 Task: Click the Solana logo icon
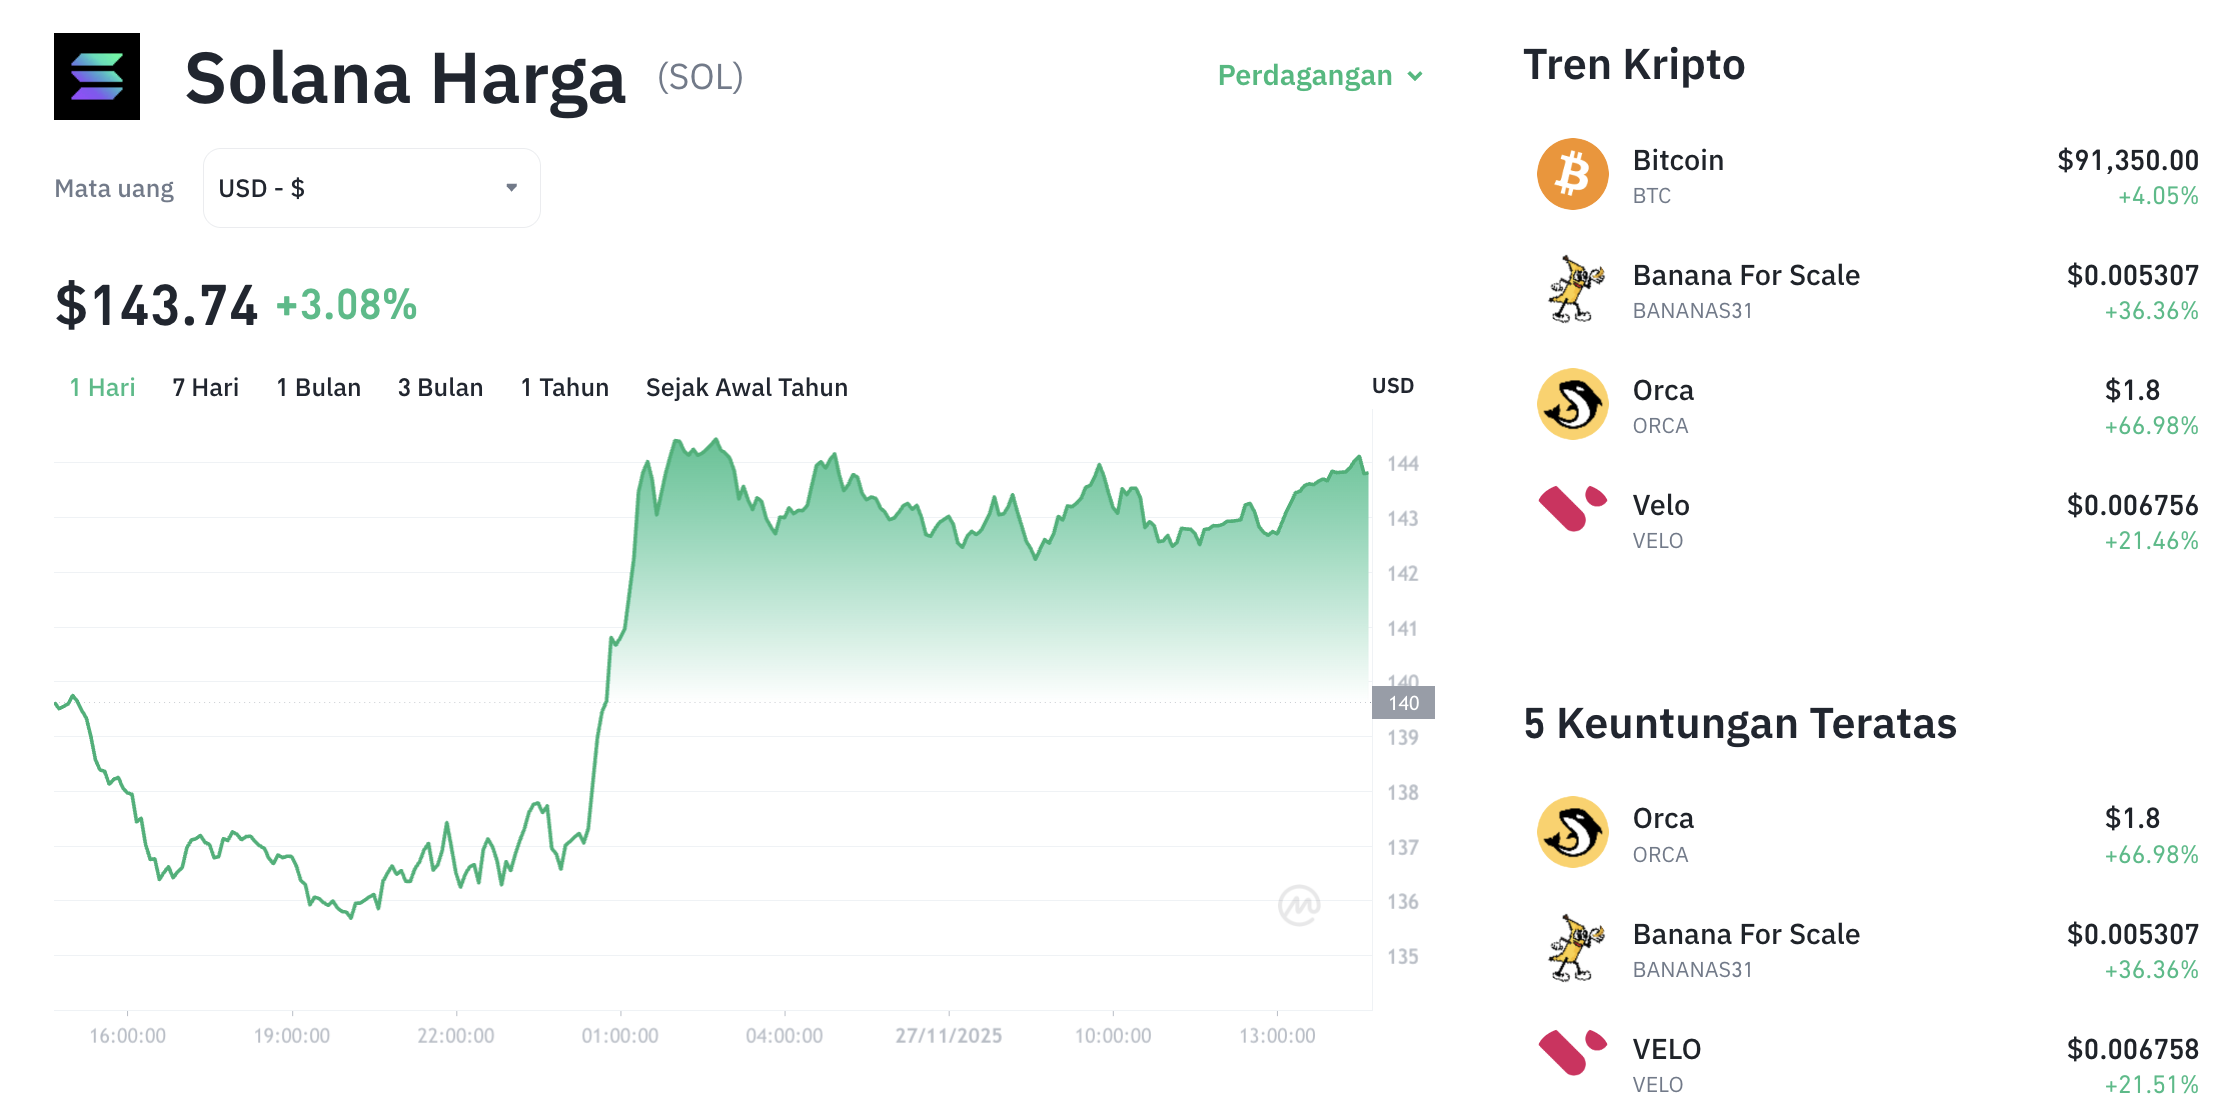click(x=96, y=77)
